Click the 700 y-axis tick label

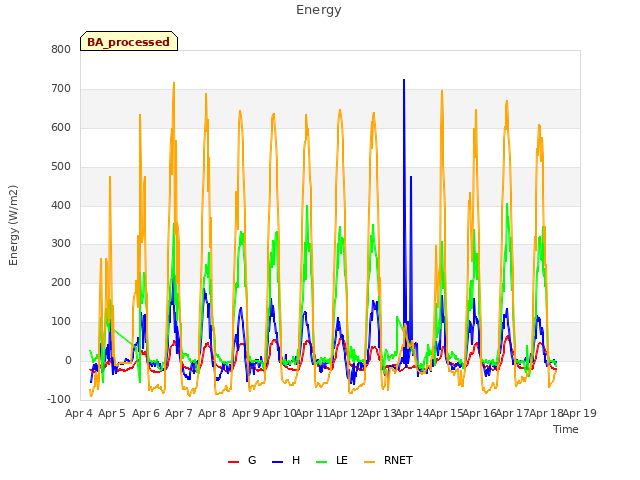(61, 89)
